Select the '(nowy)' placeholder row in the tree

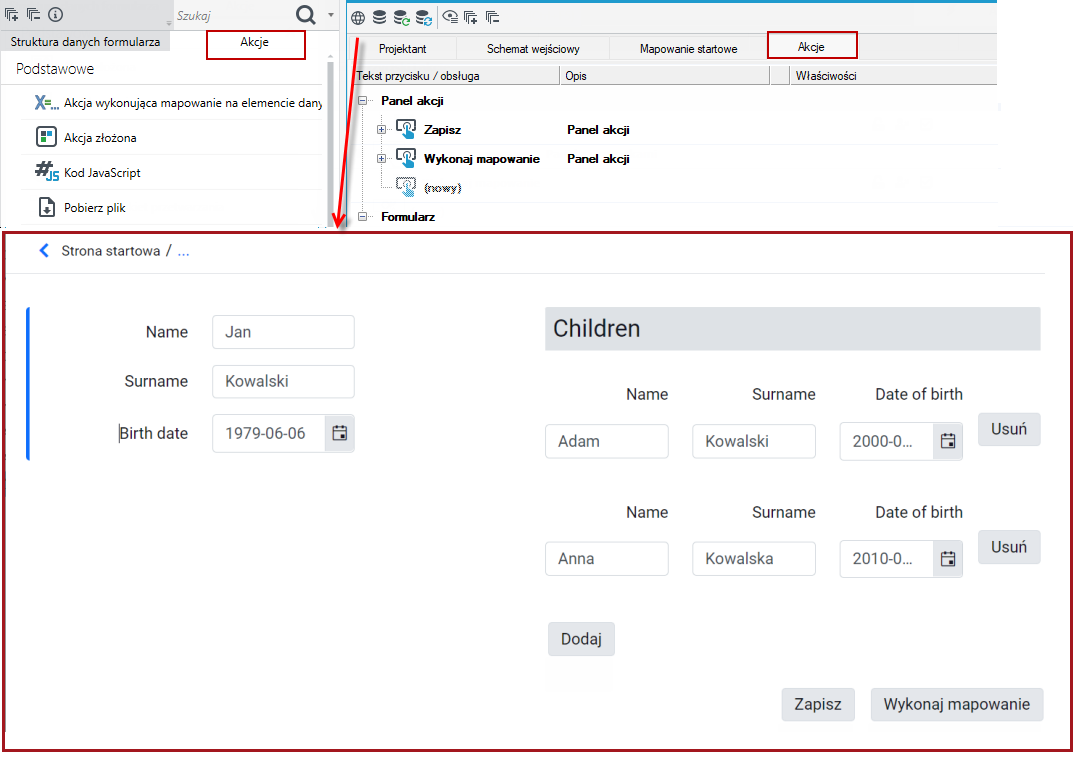(442, 187)
